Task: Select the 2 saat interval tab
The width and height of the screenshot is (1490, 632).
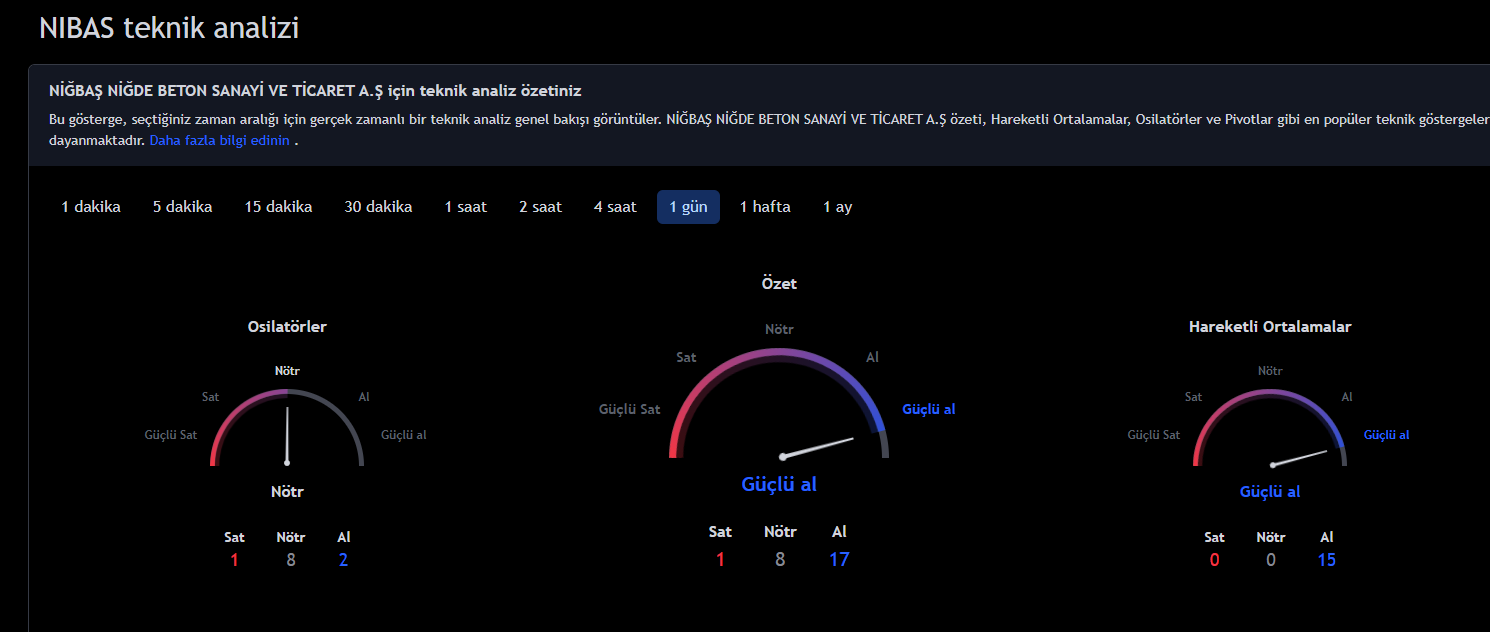Action: [540, 207]
